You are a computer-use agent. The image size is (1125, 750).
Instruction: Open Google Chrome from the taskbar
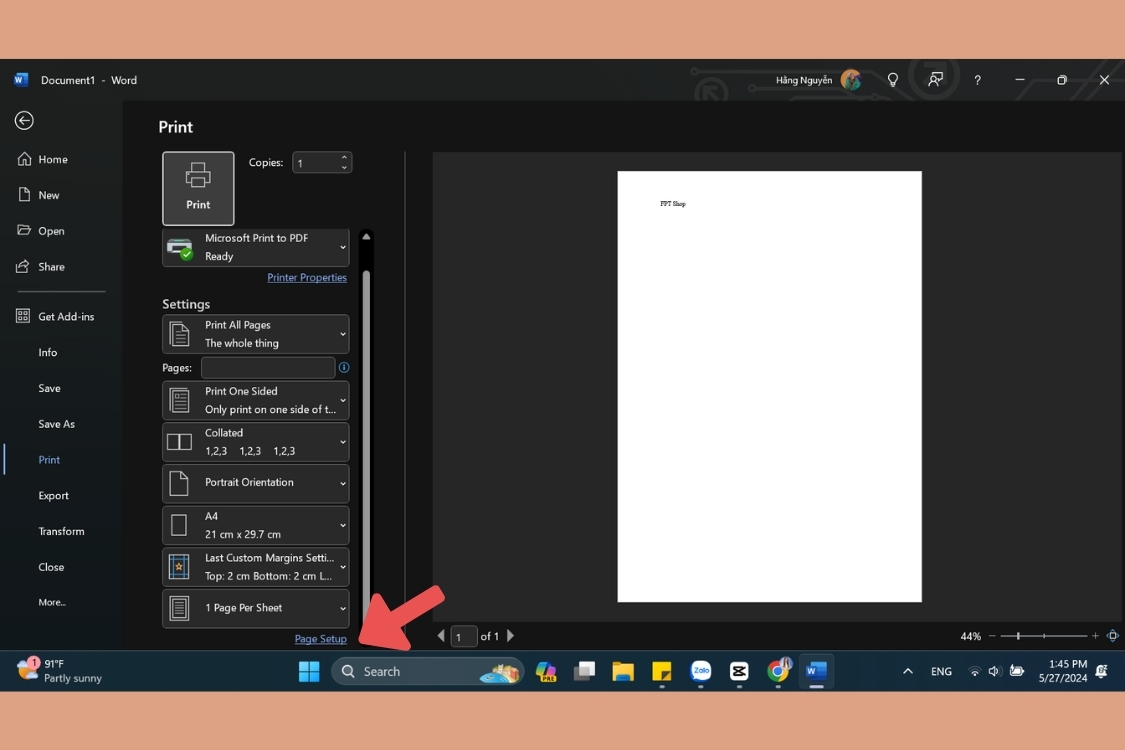point(778,672)
